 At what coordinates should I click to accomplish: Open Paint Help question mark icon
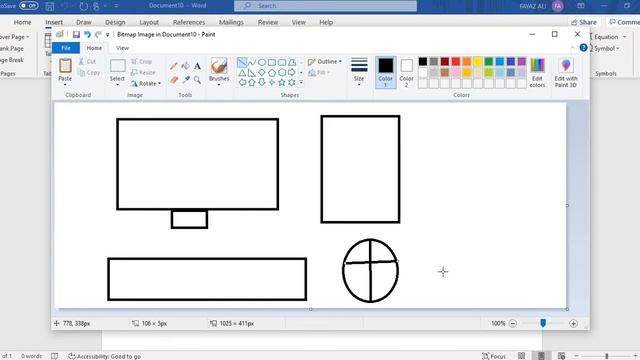click(584, 48)
